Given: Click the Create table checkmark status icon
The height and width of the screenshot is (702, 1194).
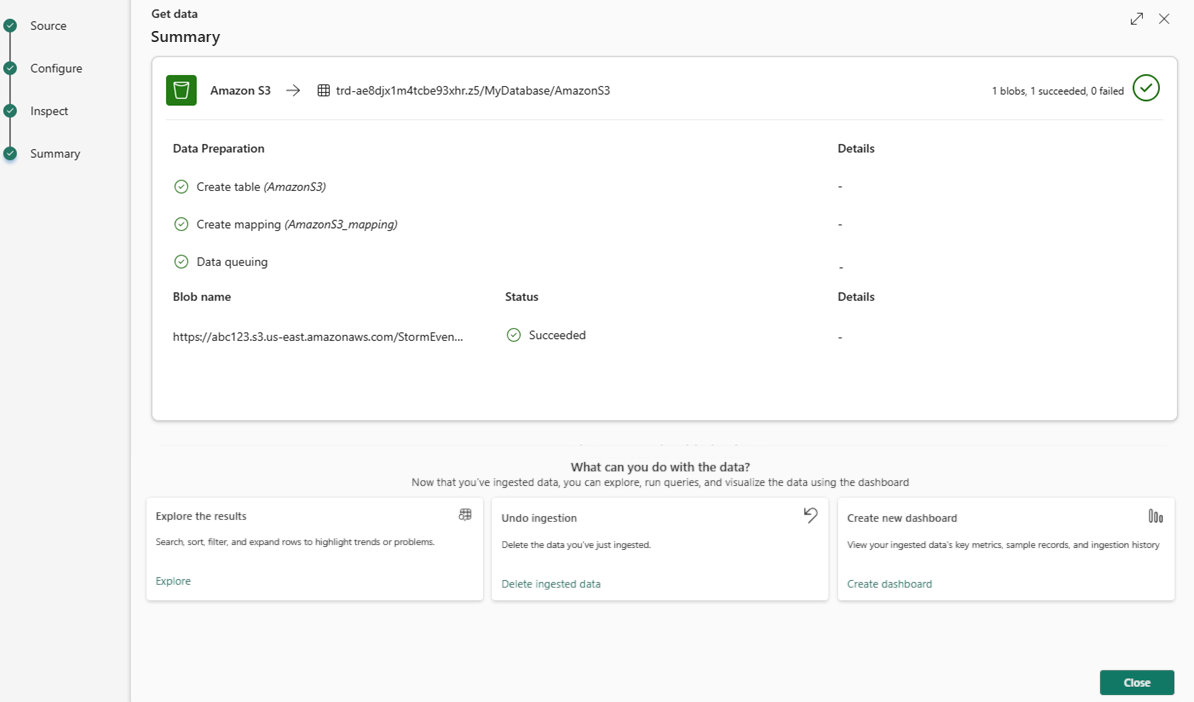Looking at the screenshot, I should [181, 186].
